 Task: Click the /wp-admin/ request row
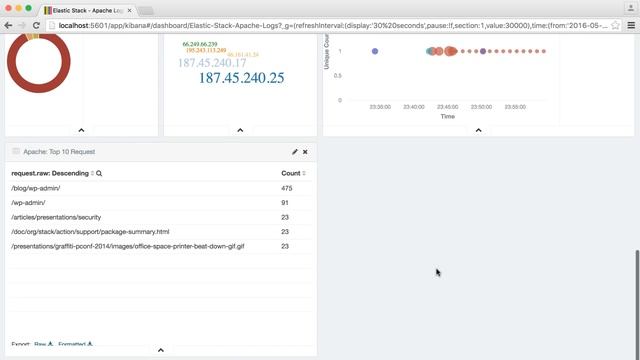(x=161, y=203)
